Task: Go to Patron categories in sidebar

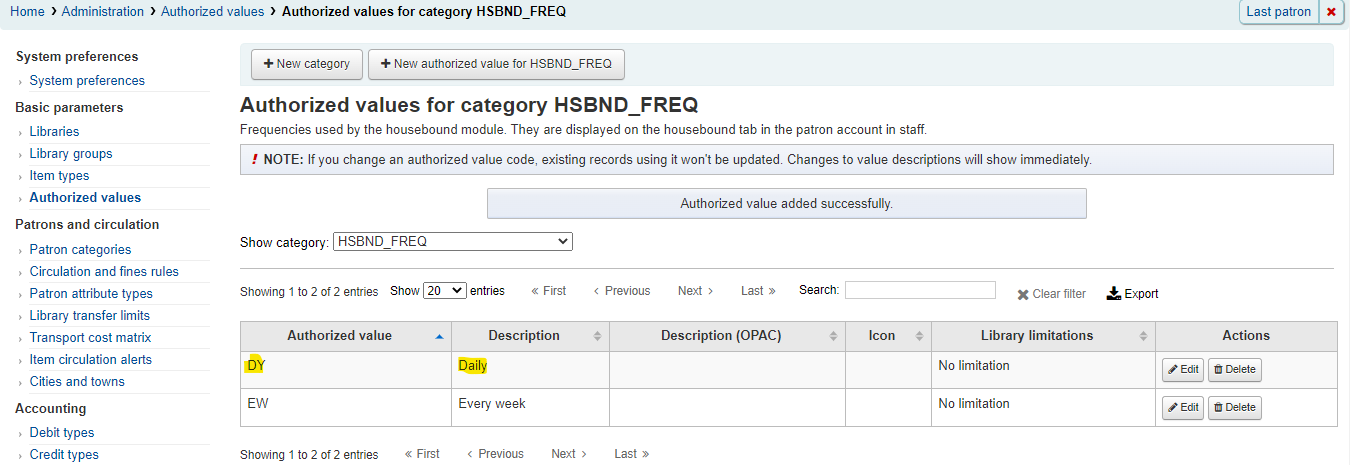Action: (x=80, y=250)
